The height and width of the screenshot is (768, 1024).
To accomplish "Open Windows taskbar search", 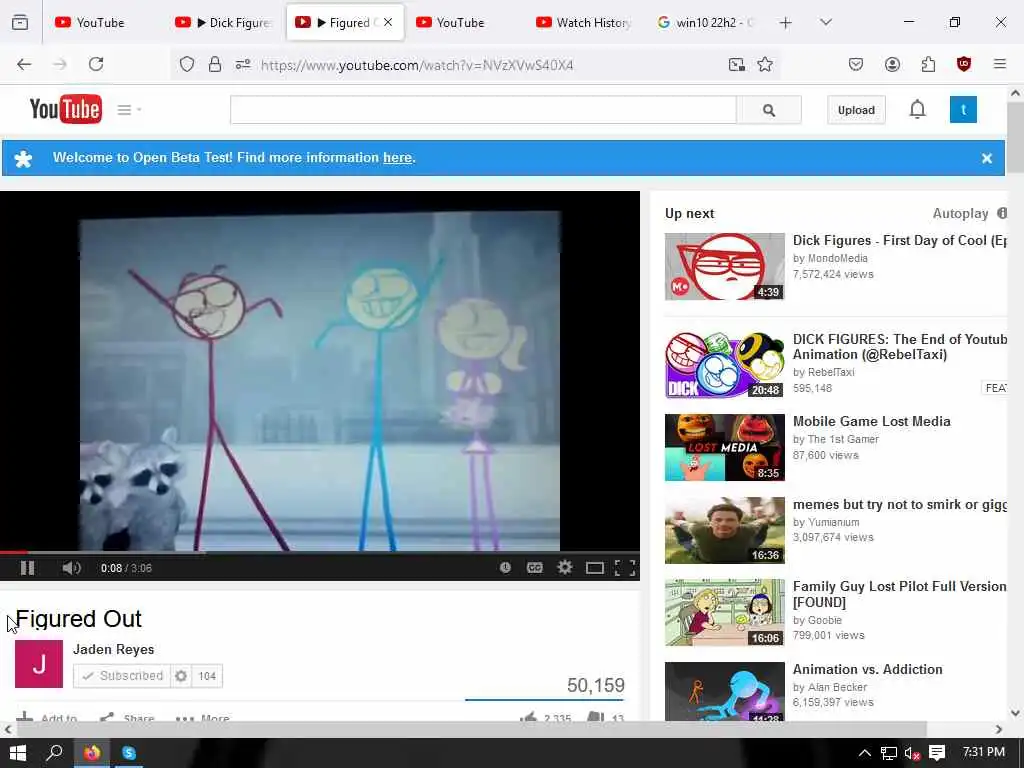I will tap(55, 753).
